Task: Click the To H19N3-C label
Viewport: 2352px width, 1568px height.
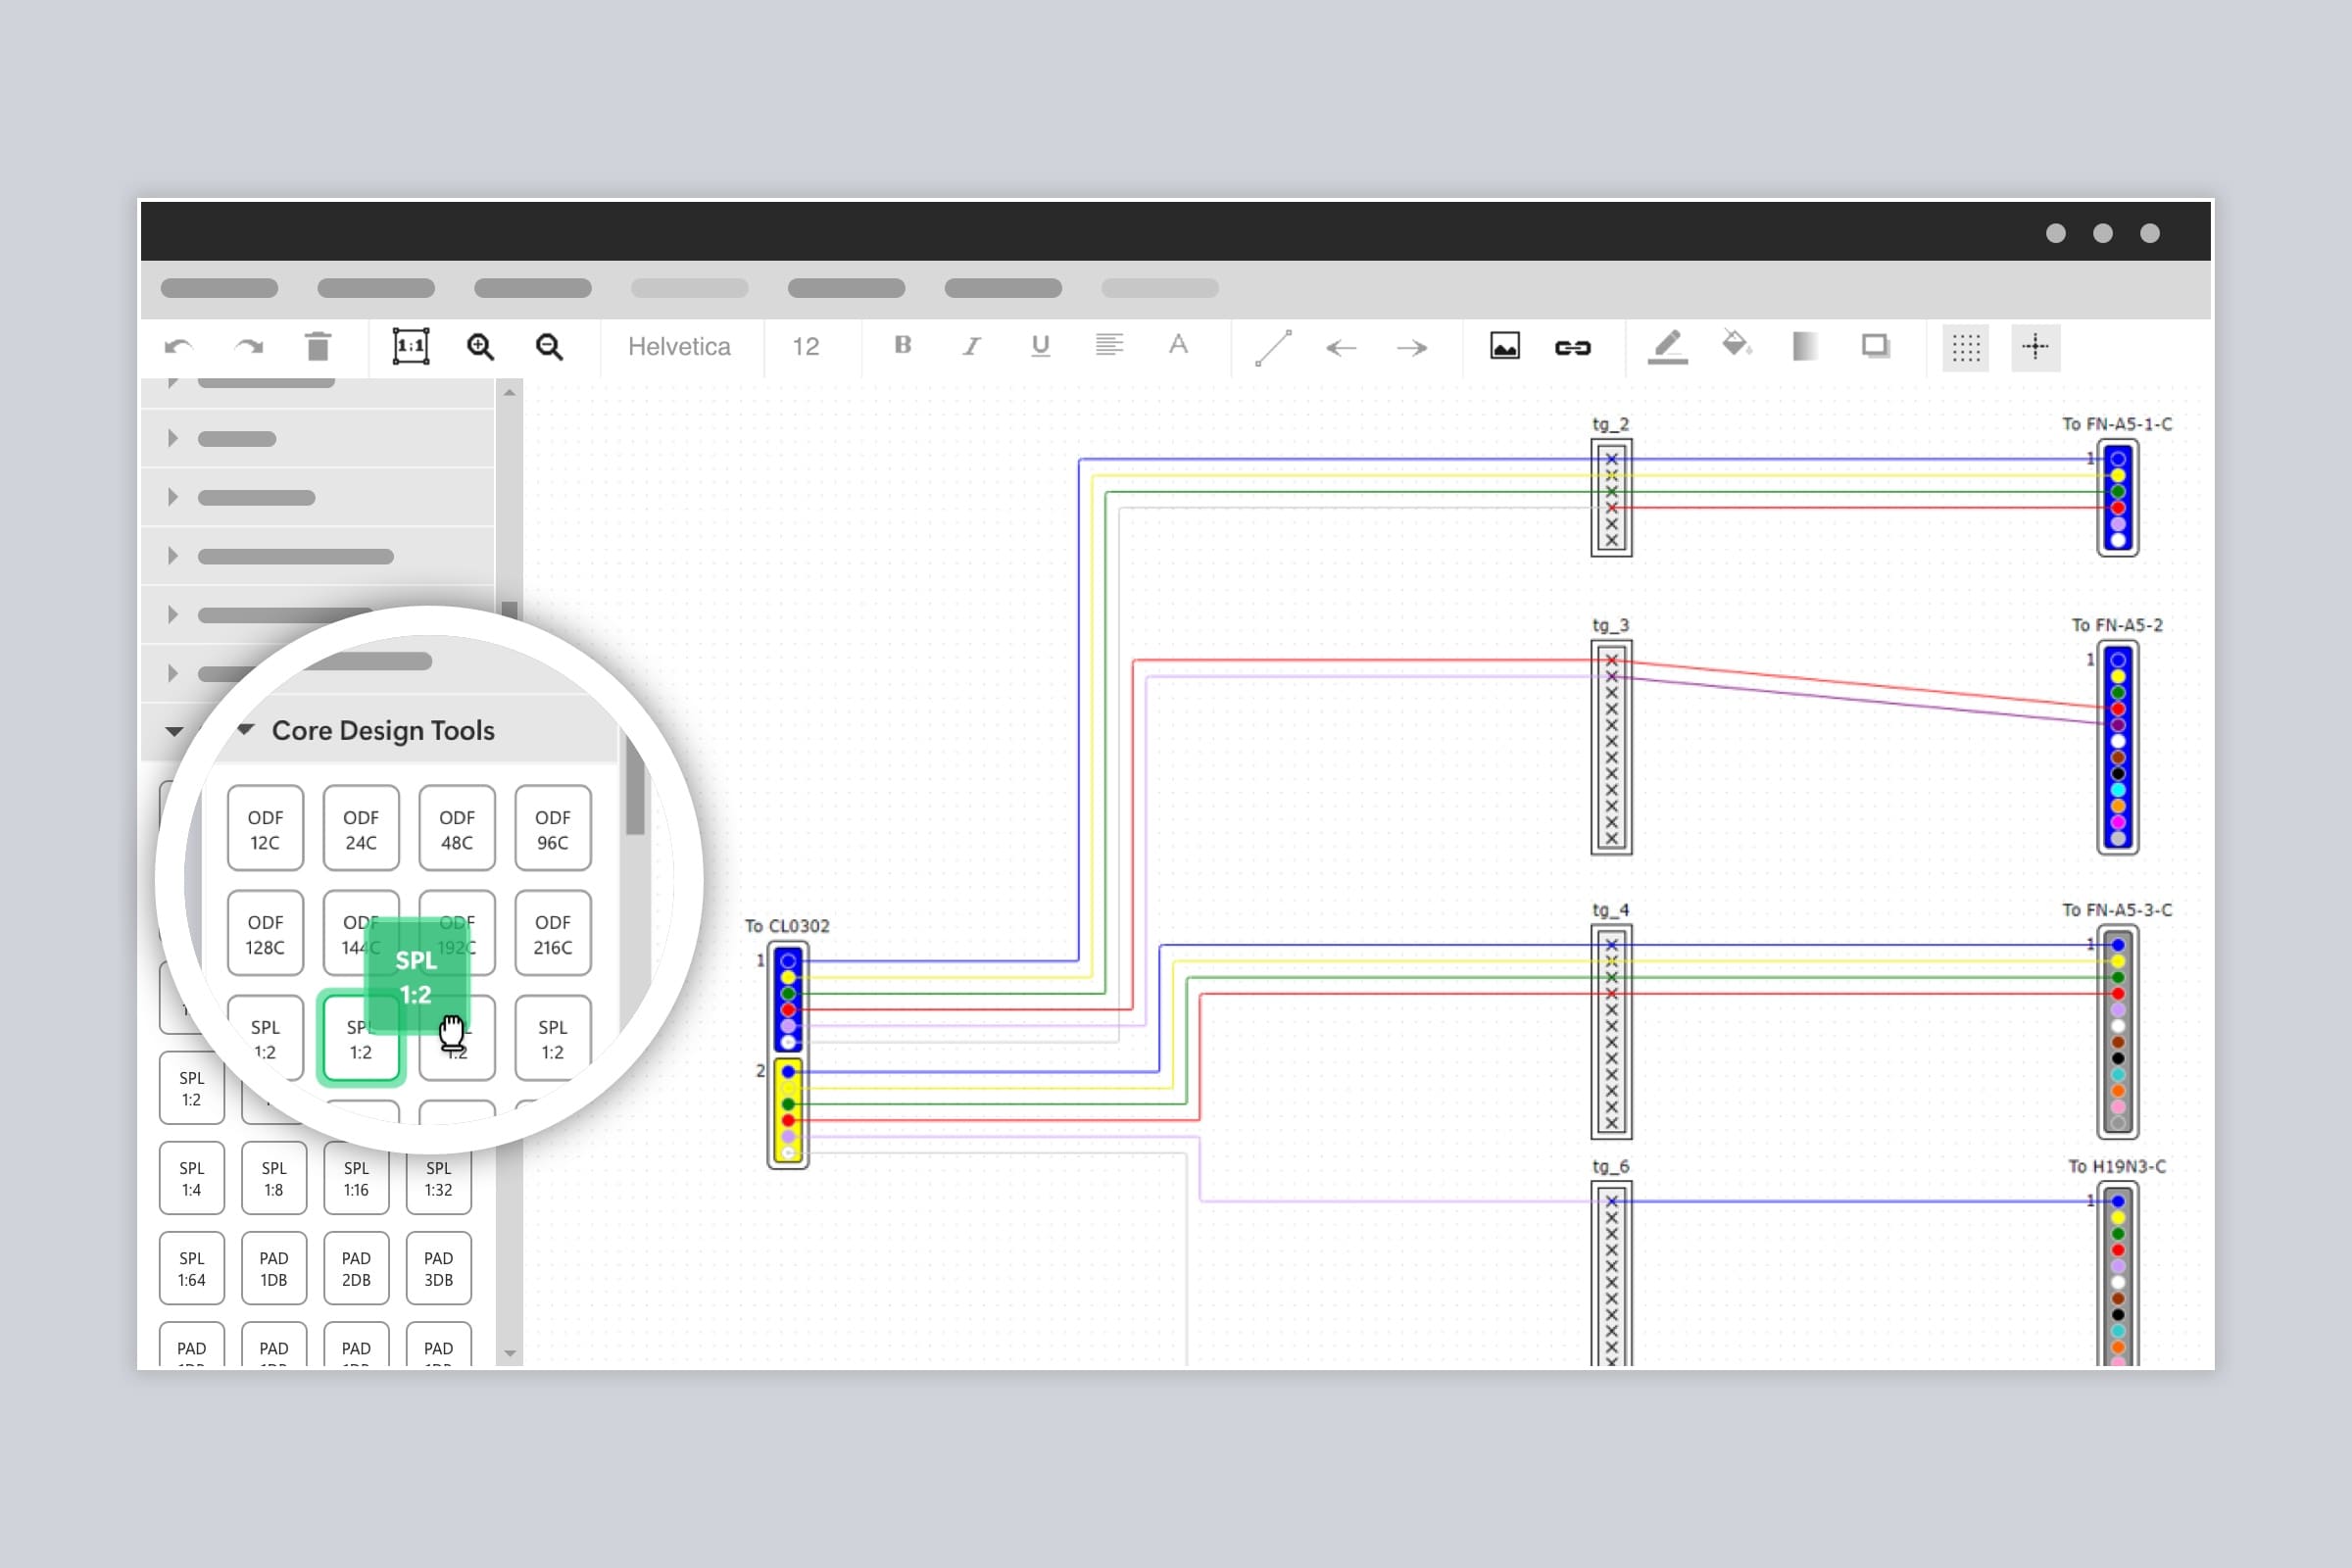Action: 2117,1166
